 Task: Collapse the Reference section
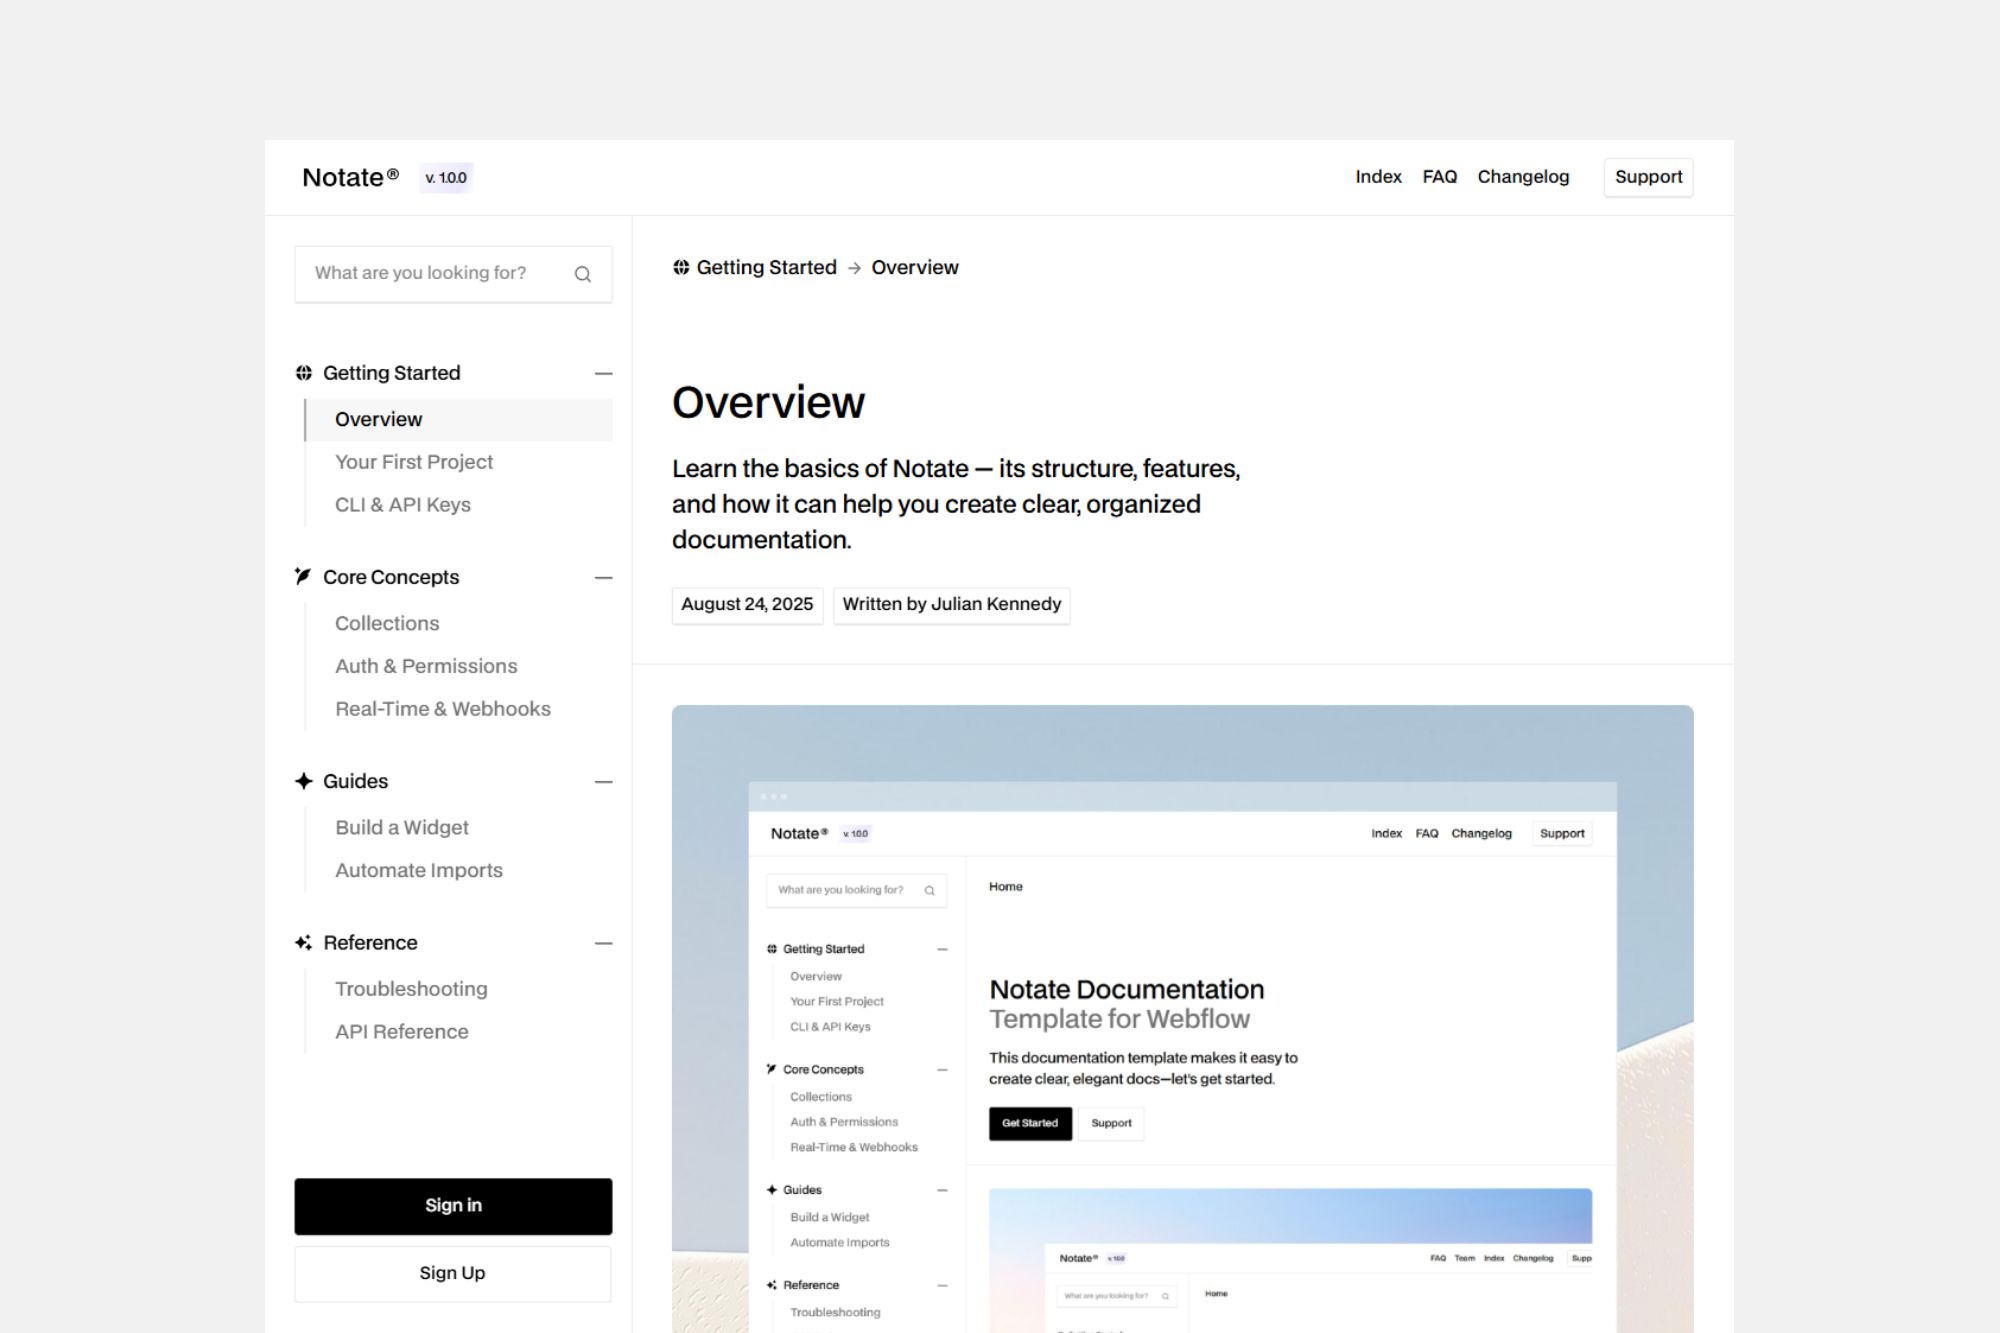click(603, 943)
